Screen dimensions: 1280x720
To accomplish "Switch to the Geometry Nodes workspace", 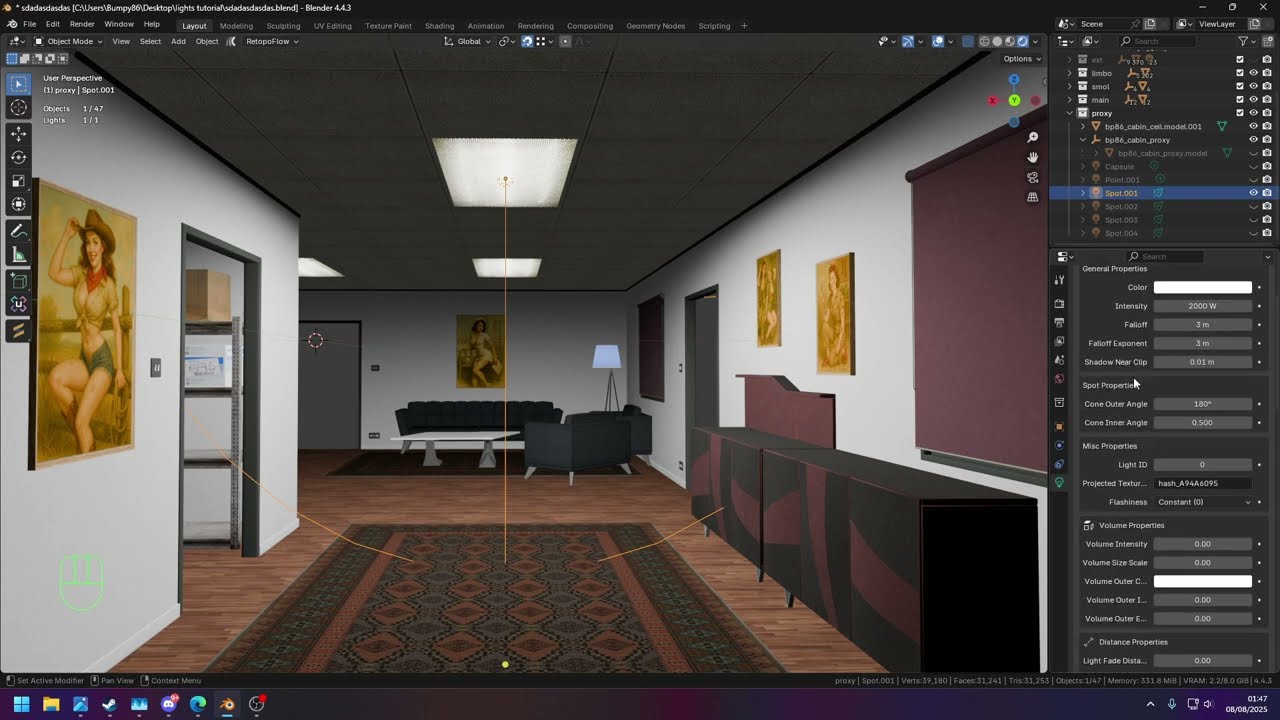I will click(x=655, y=26).
